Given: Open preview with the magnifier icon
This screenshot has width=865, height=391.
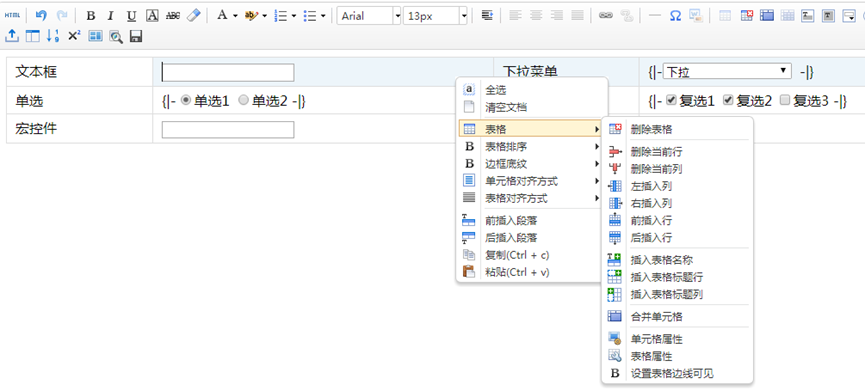Looking at the screenshot, I should coord(116,37).
